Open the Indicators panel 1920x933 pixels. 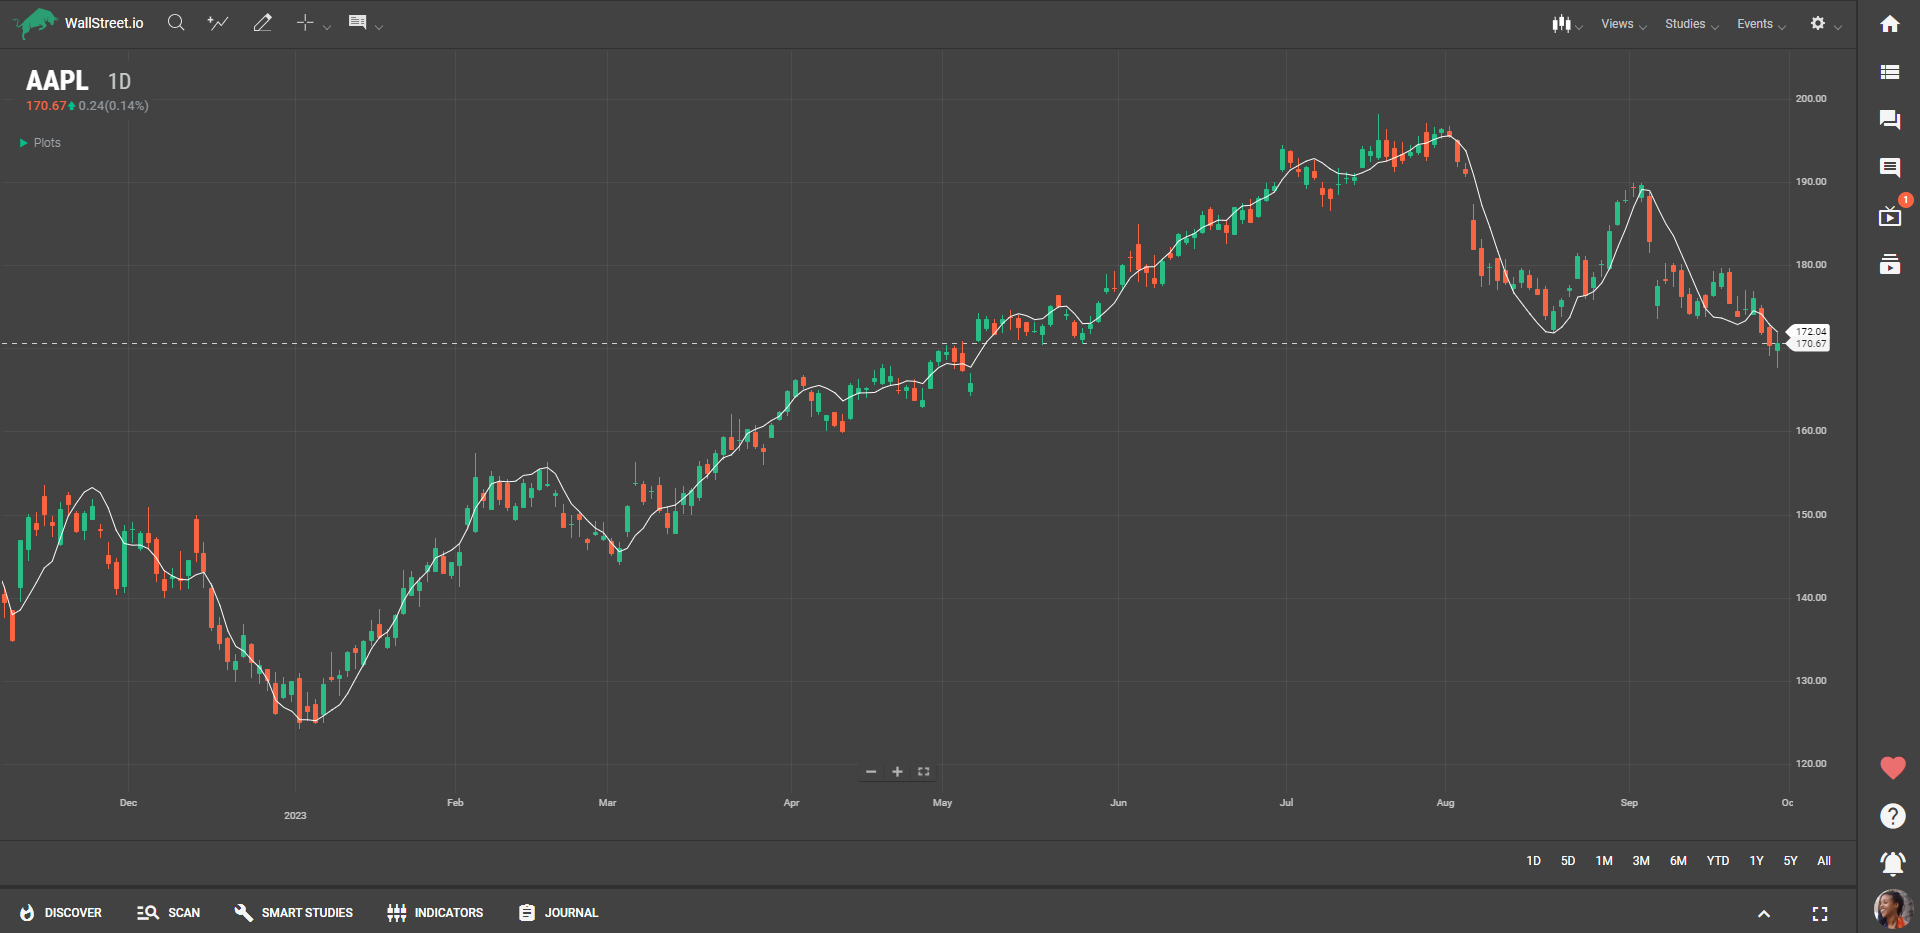point(435,913)
